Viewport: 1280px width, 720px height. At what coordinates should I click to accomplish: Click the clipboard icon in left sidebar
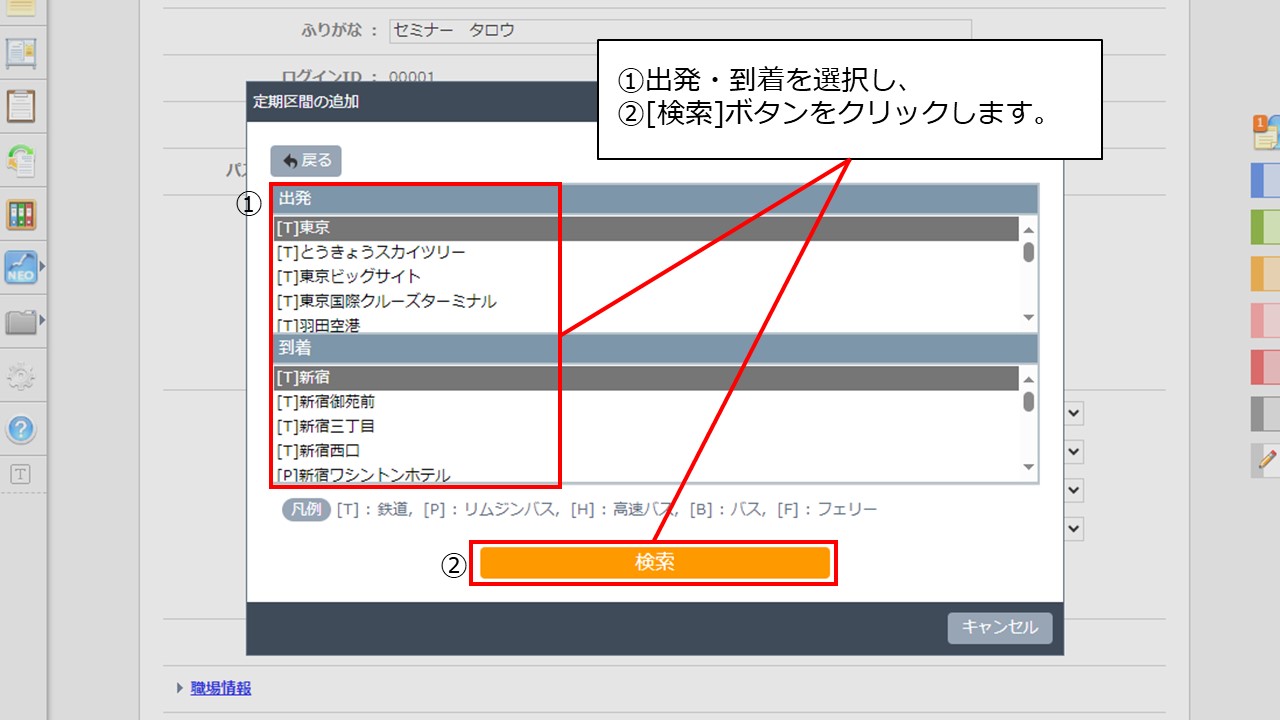21,105
